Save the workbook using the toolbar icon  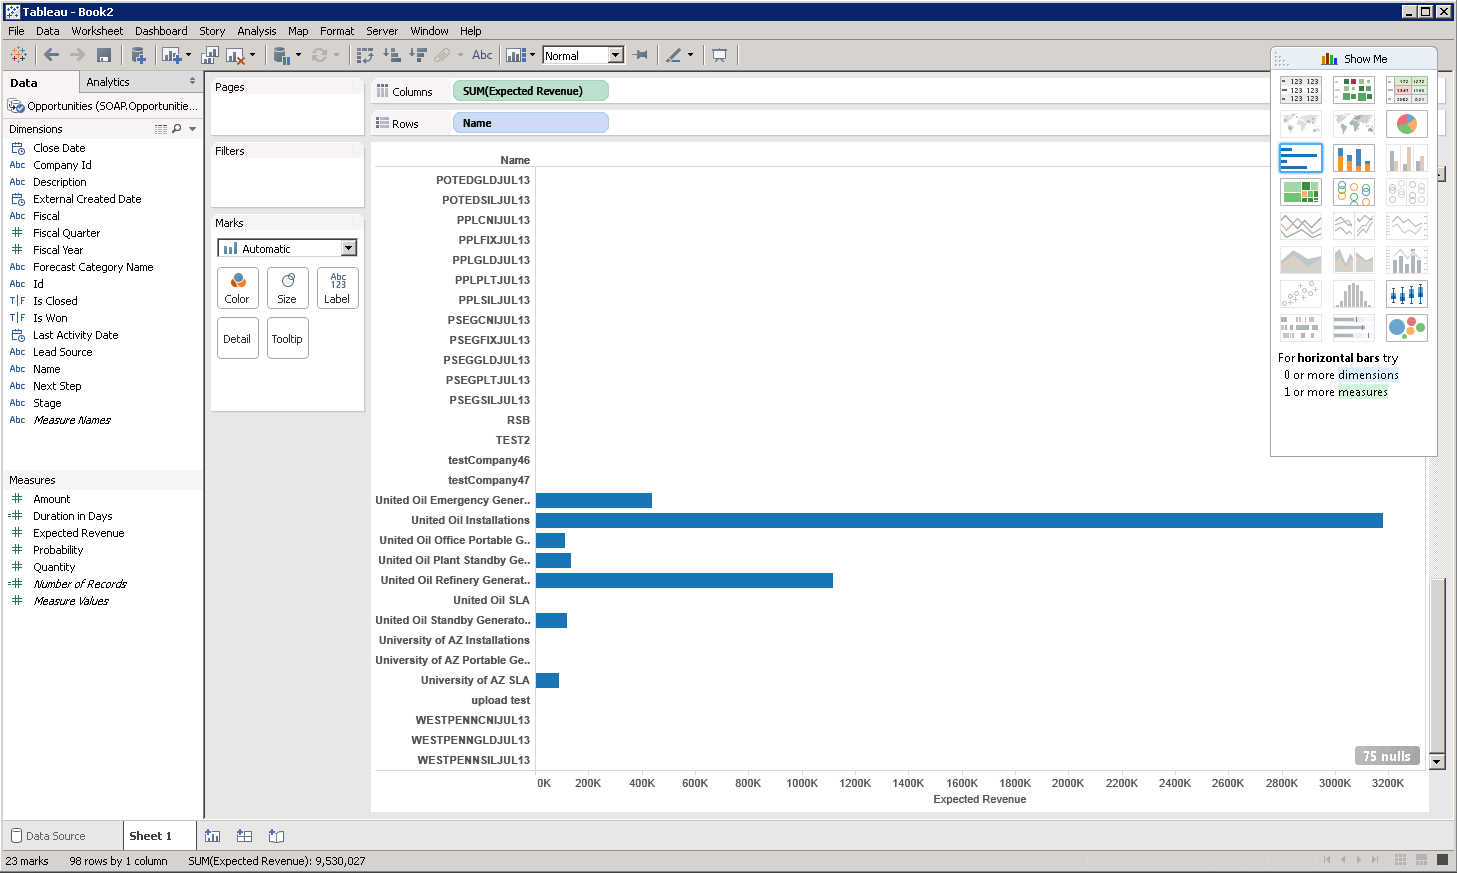[x=104, y=55]
